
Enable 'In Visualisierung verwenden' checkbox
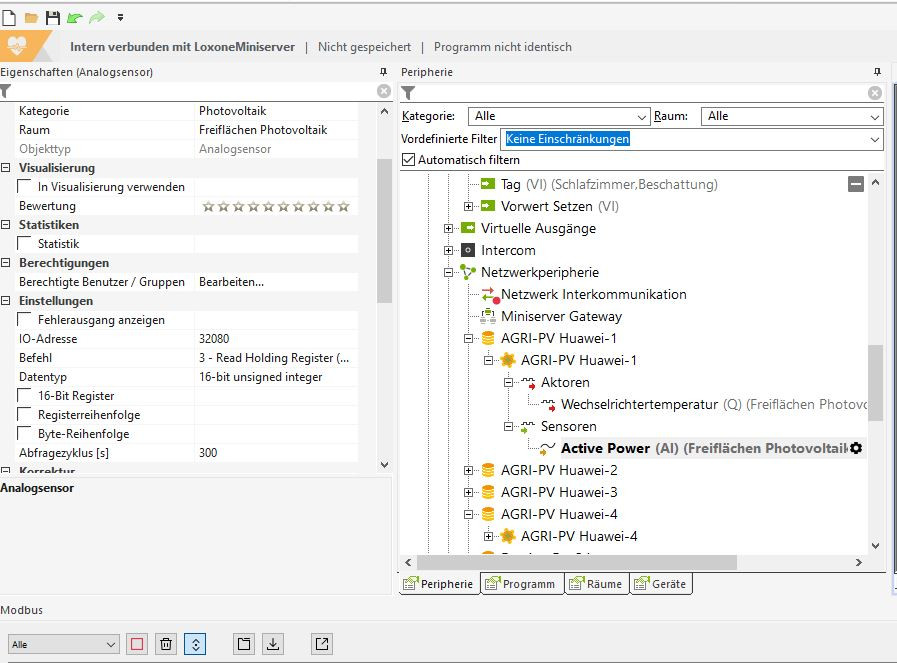point(25,187)
